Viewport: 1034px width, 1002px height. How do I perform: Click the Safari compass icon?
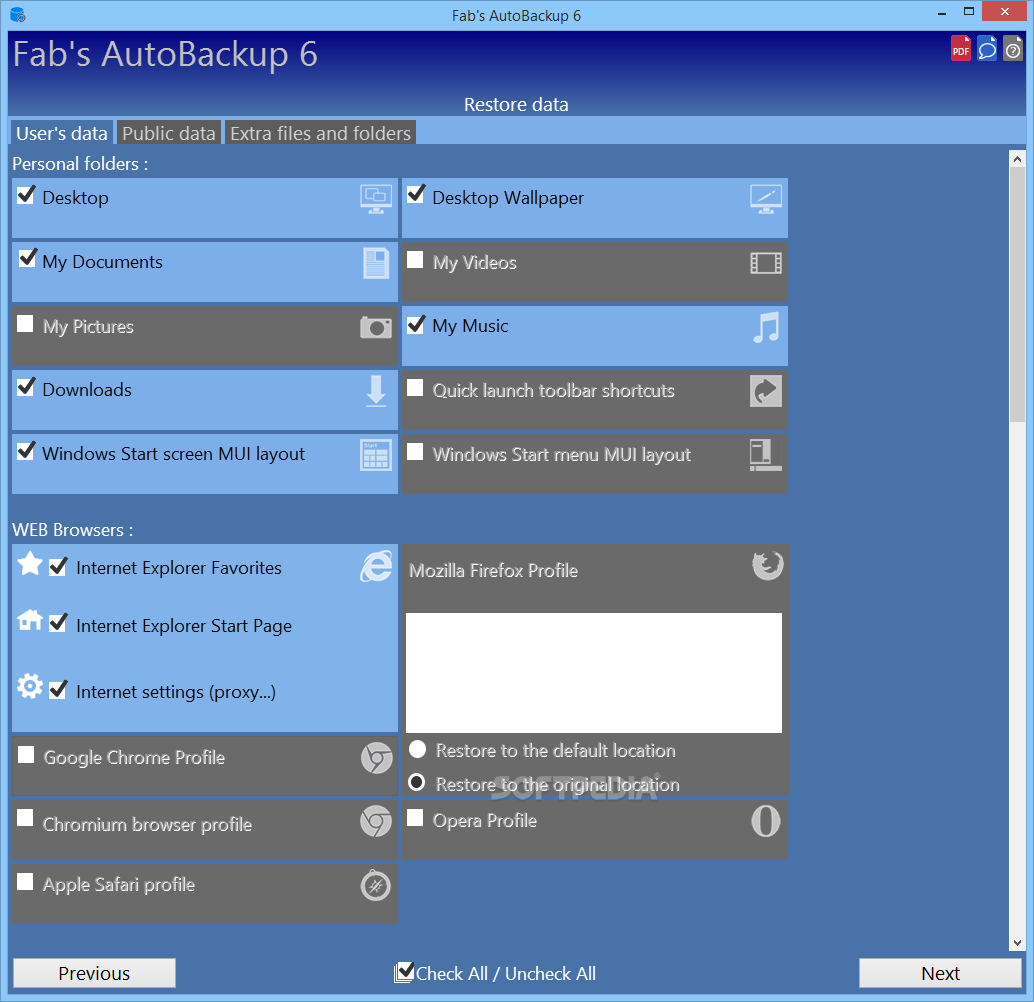click(x=376, y=885)
